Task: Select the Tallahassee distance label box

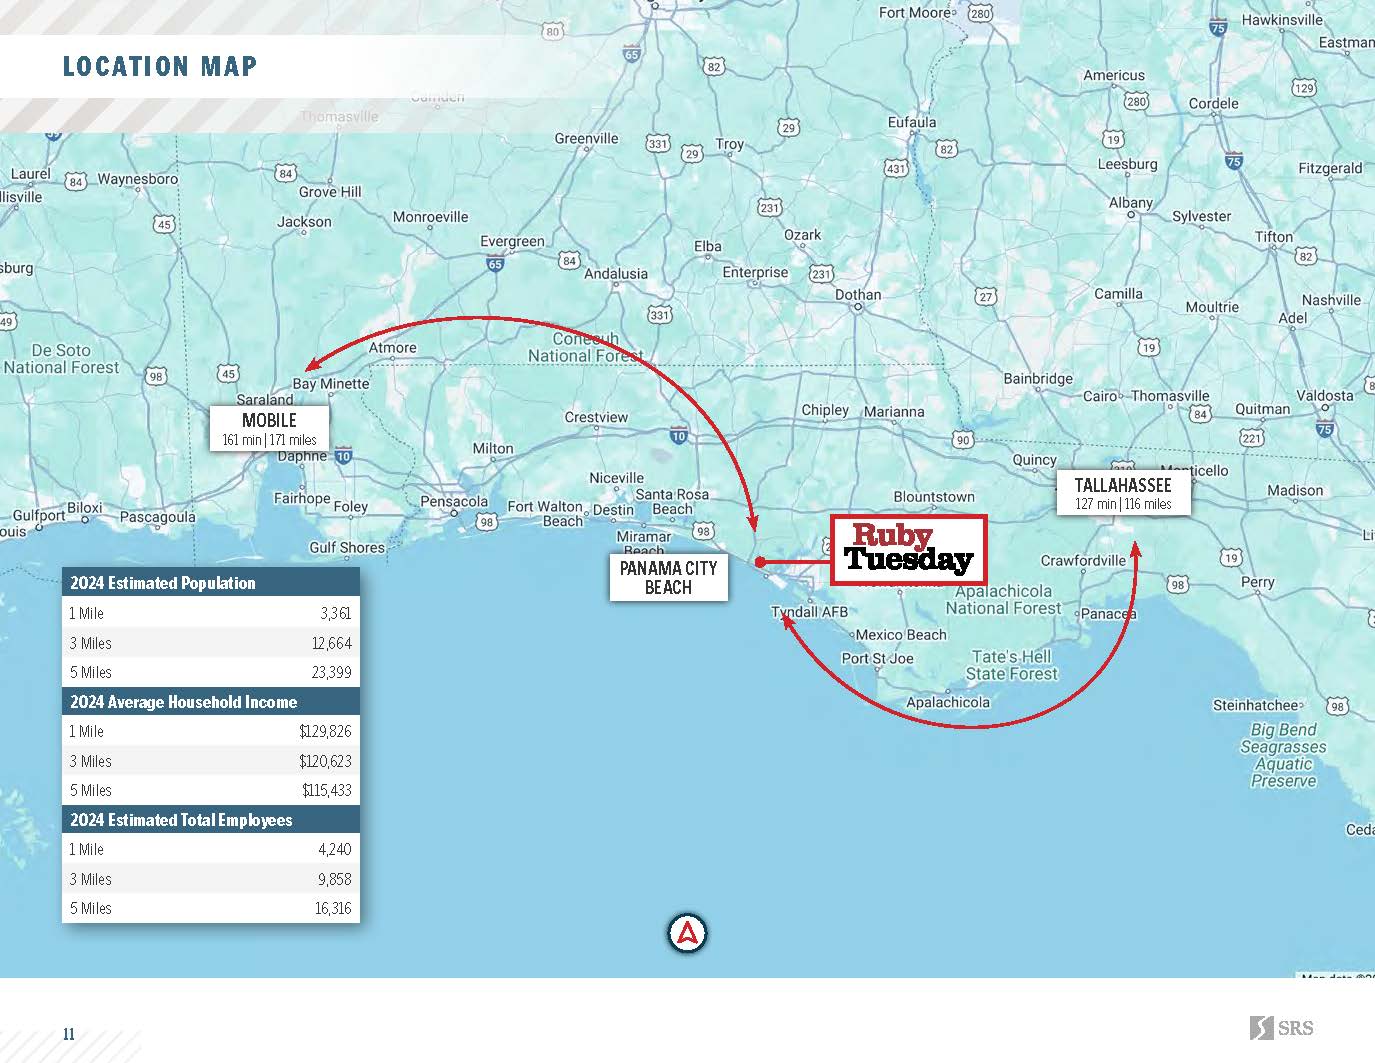Action: click(1123, 493)
